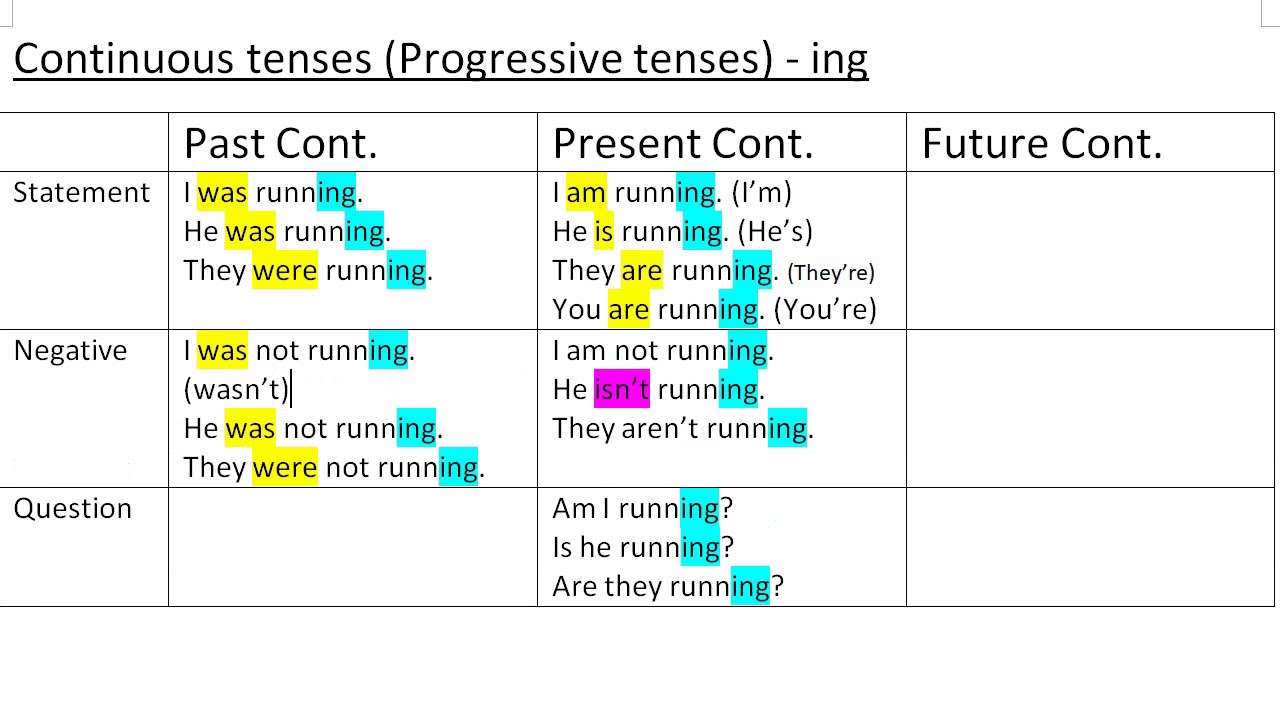Click the "Future Cont." column header
Viewport: 1280px width, 720px height.
pyautogui.click(x=1041, y=144)
